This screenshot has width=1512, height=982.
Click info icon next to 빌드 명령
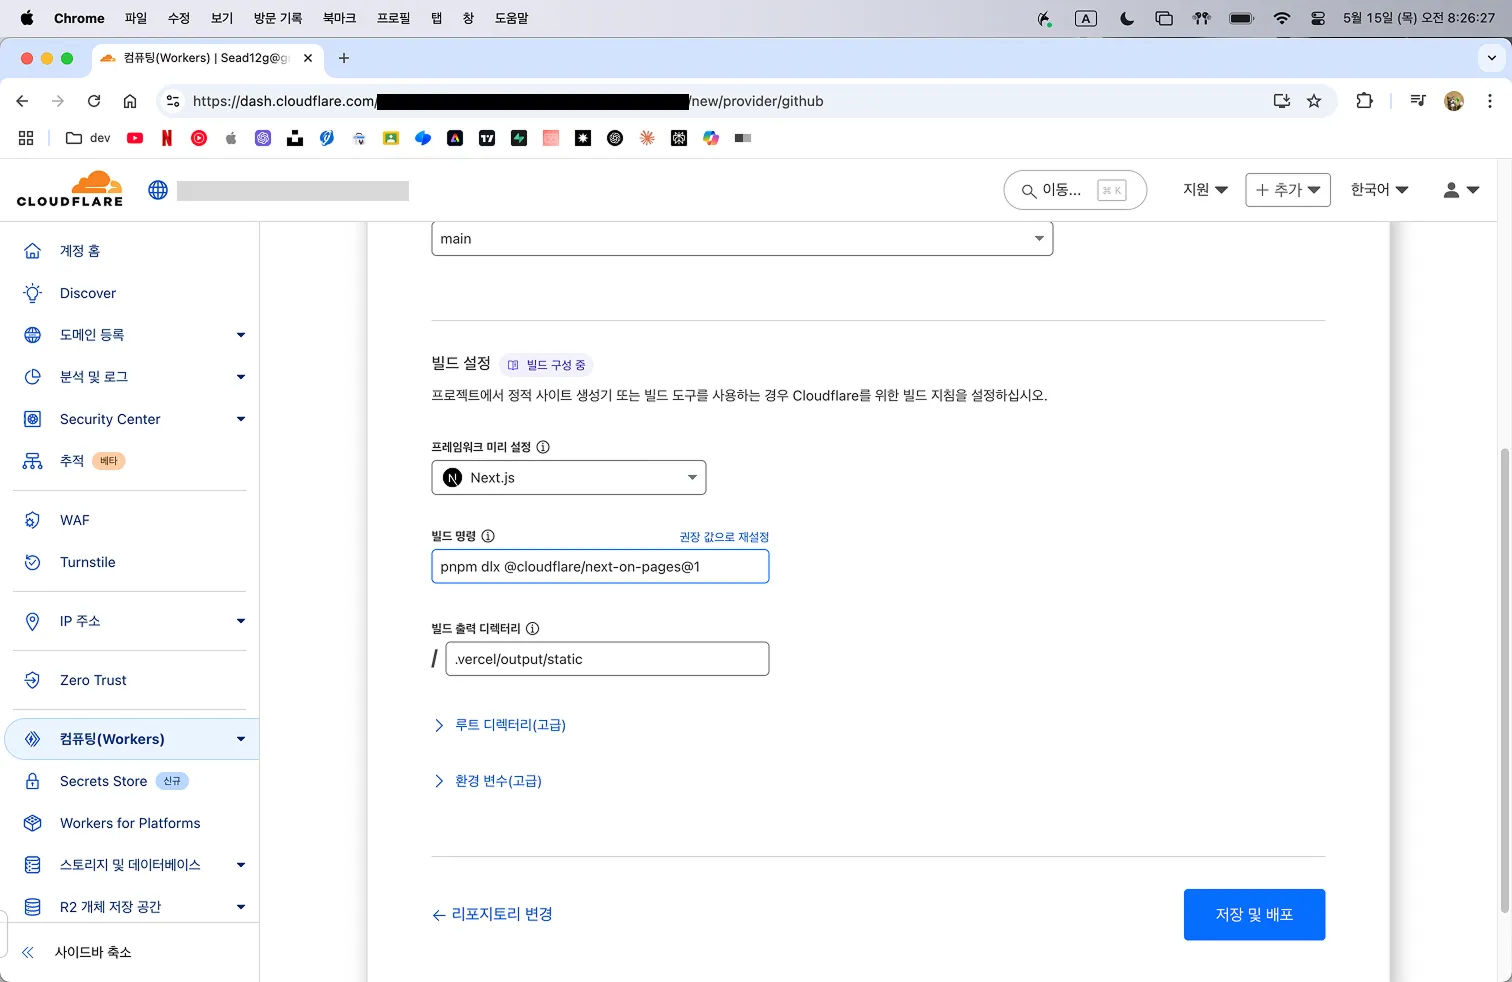[x=488, y=536]
